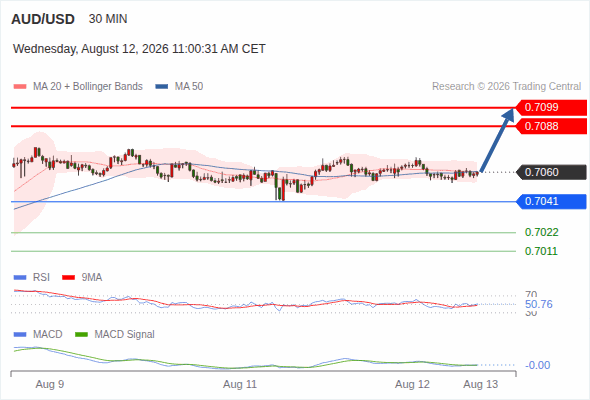The image size is (590, 400).
Task: Click the red 9MA legend swatch
Action: pos(68,278)
